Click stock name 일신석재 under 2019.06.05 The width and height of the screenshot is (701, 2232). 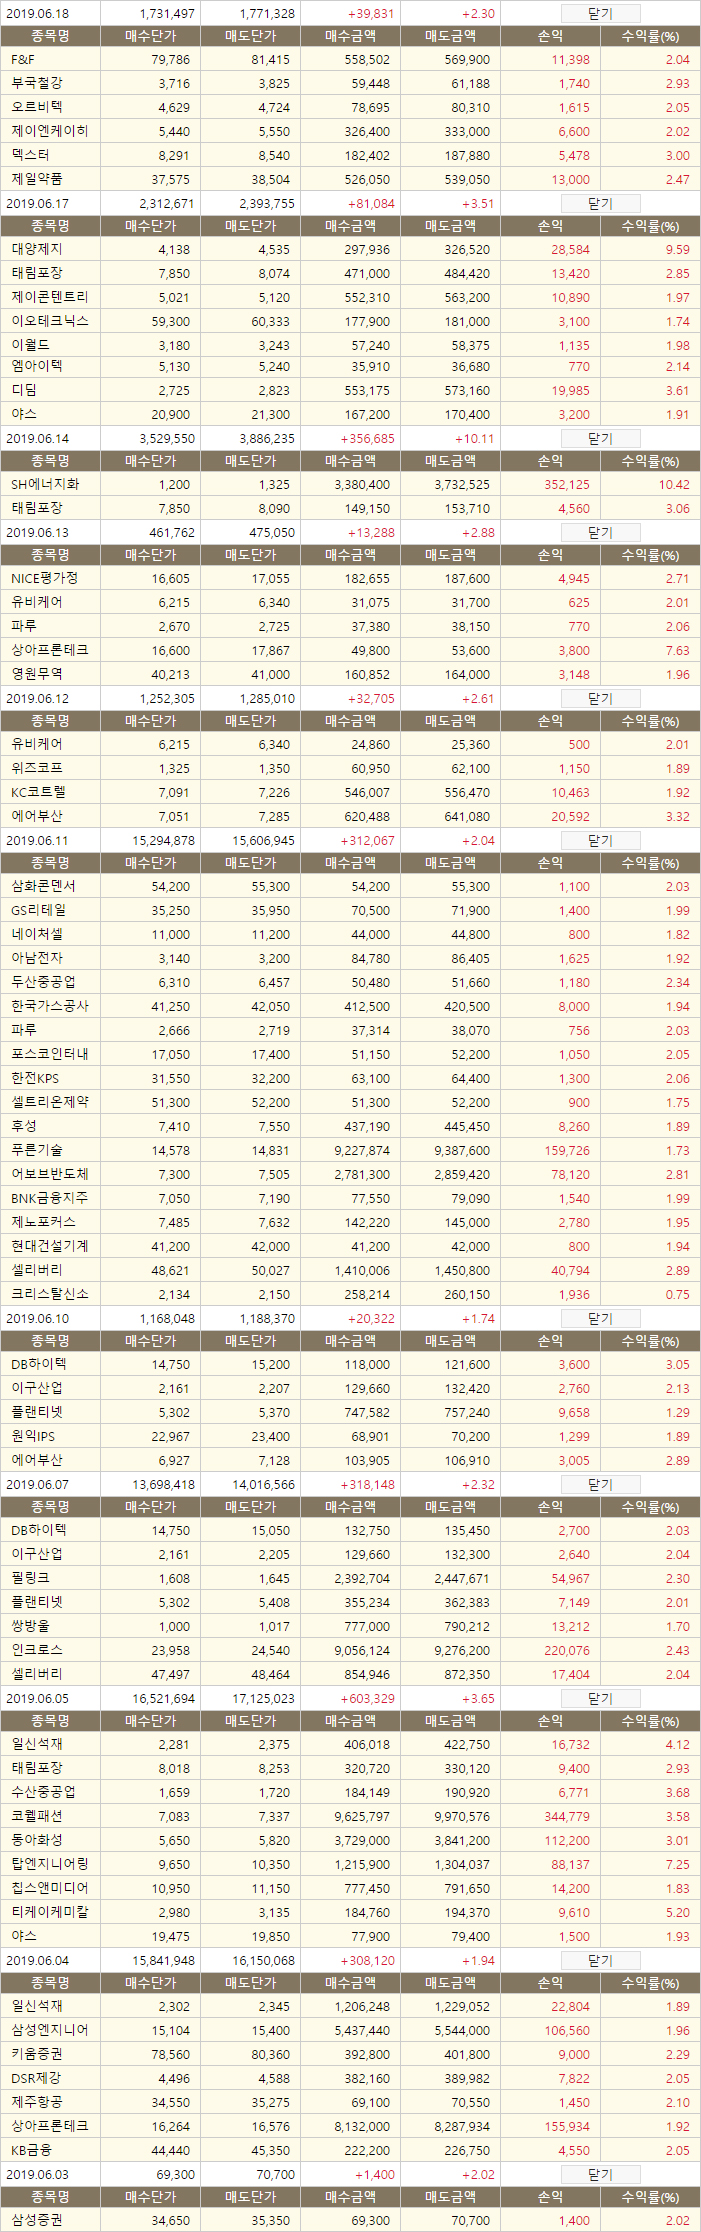[37, 1745]
